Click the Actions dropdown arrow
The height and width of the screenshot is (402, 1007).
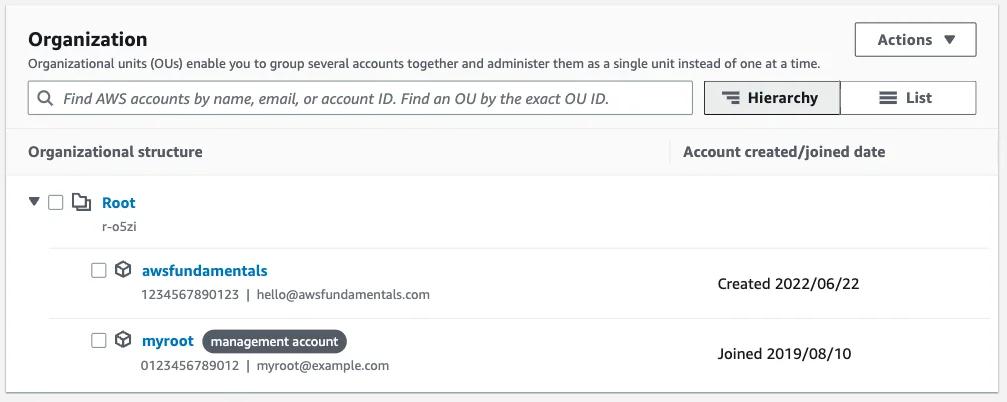pos(951,40)
